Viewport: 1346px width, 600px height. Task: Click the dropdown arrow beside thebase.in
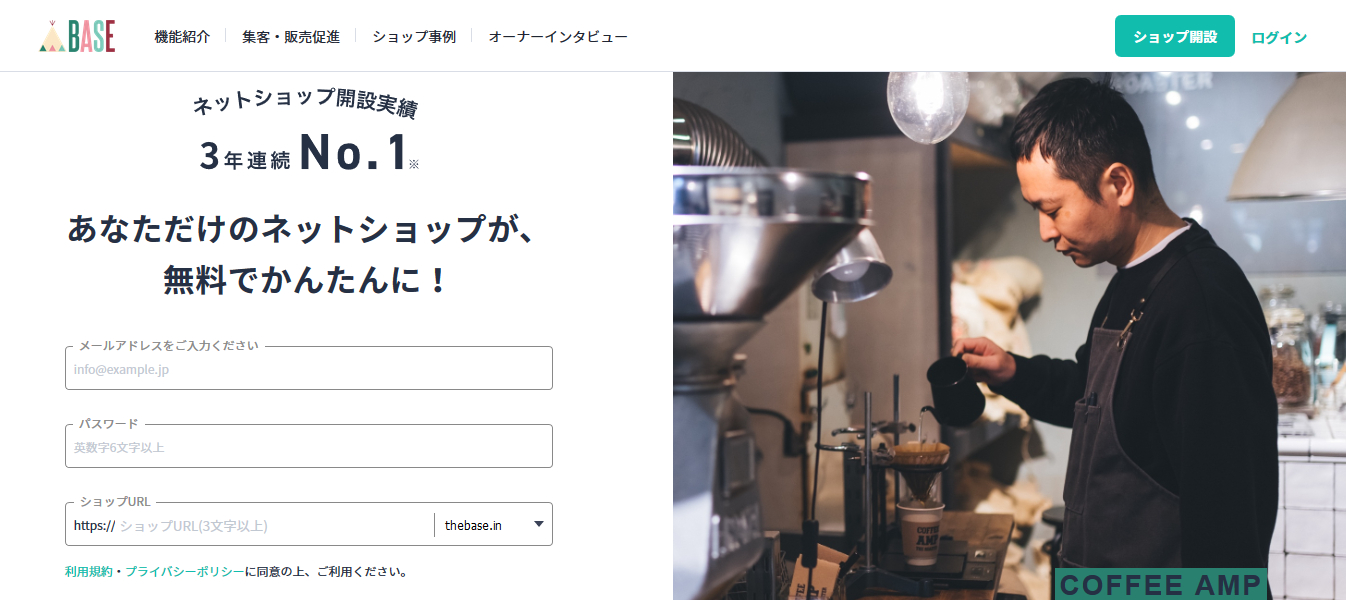(x=539, y=524)
